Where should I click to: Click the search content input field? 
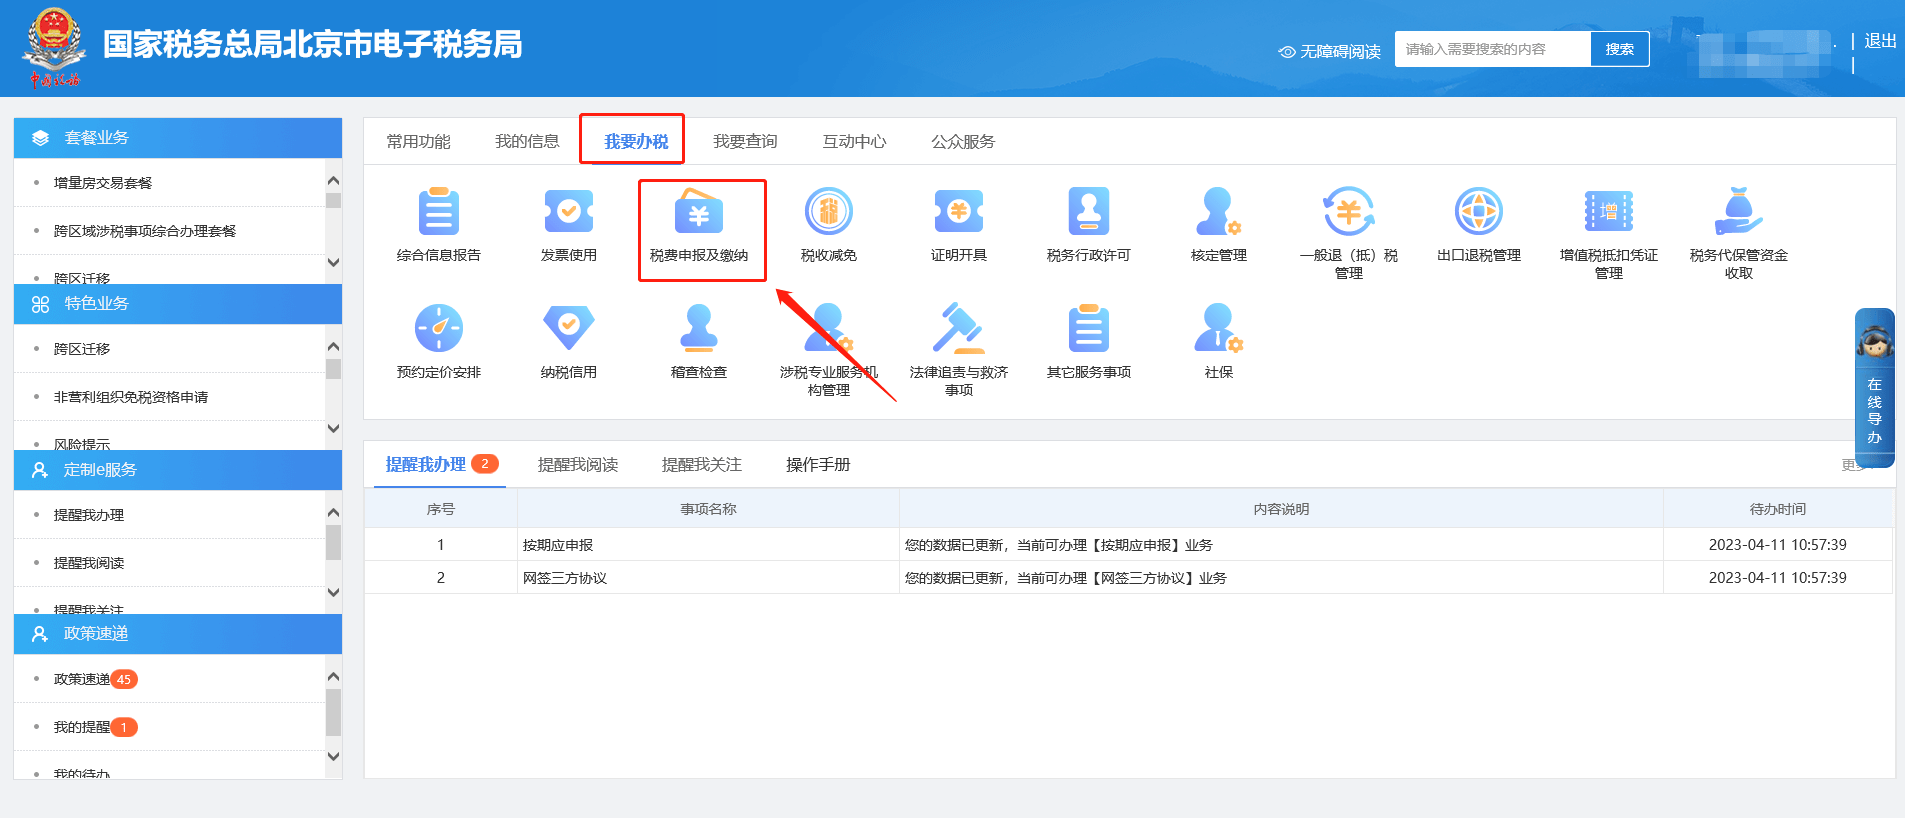[1493, 49]
